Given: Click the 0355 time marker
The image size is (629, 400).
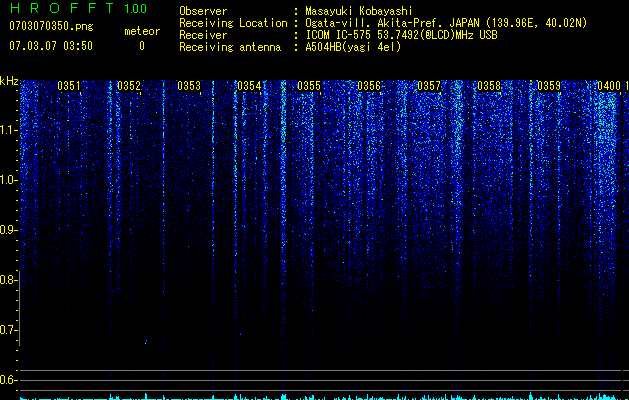Looking at the screenshot, I should click(x=309, y=86).
